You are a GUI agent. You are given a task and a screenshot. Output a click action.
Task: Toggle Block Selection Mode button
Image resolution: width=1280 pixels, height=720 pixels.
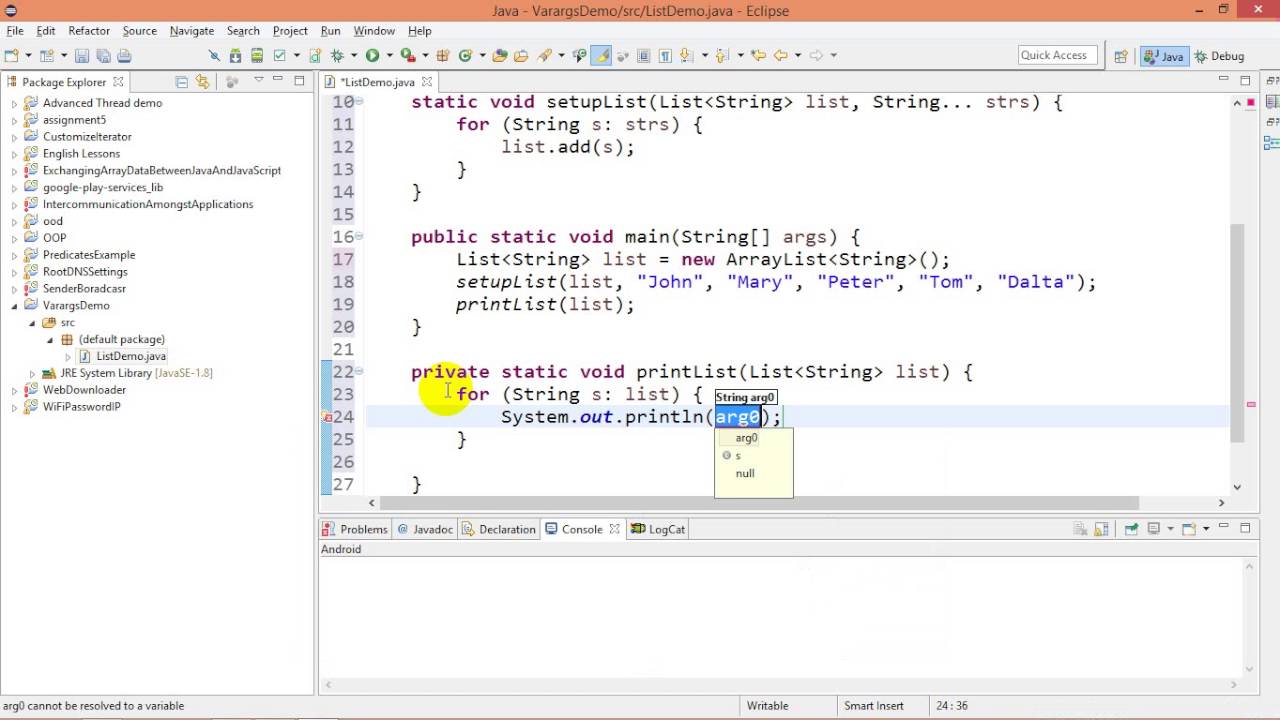(643, 56)
